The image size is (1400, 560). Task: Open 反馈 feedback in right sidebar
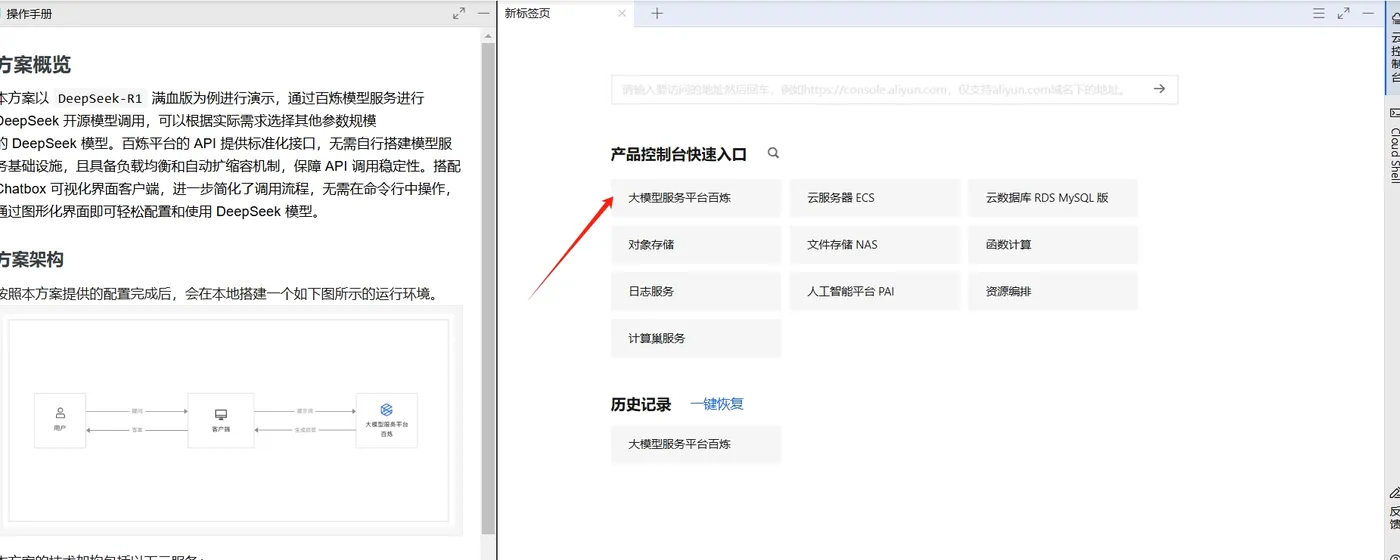tap(1395, 510)
